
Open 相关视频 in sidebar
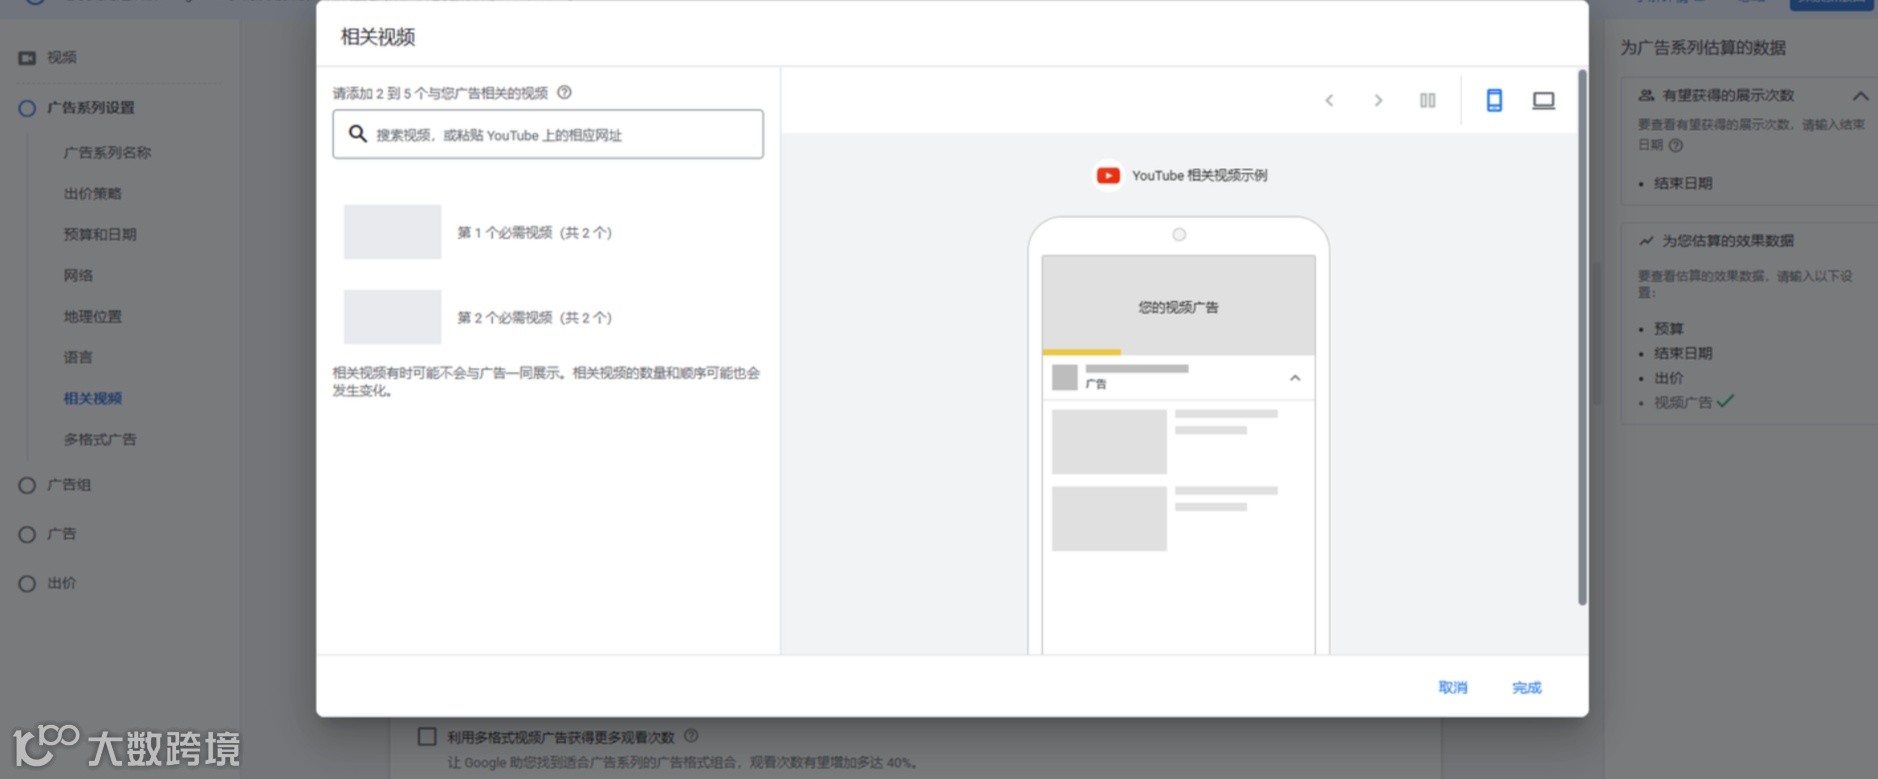[92, 399]
